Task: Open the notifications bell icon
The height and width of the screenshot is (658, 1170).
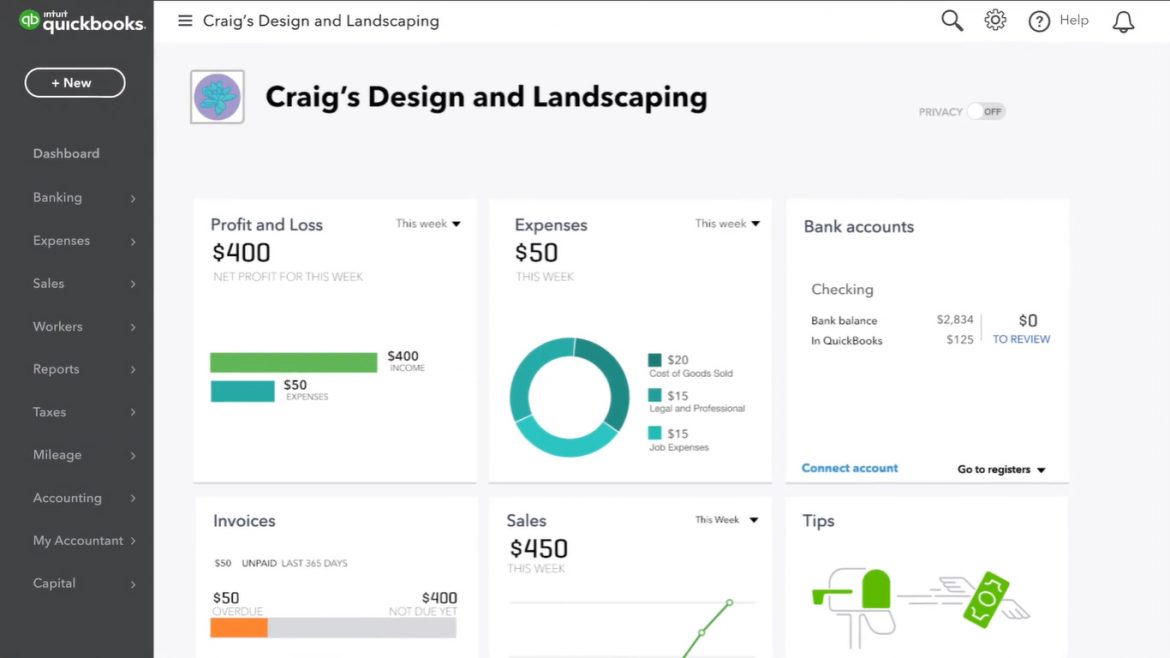Action: click(x=1122, y=20)
